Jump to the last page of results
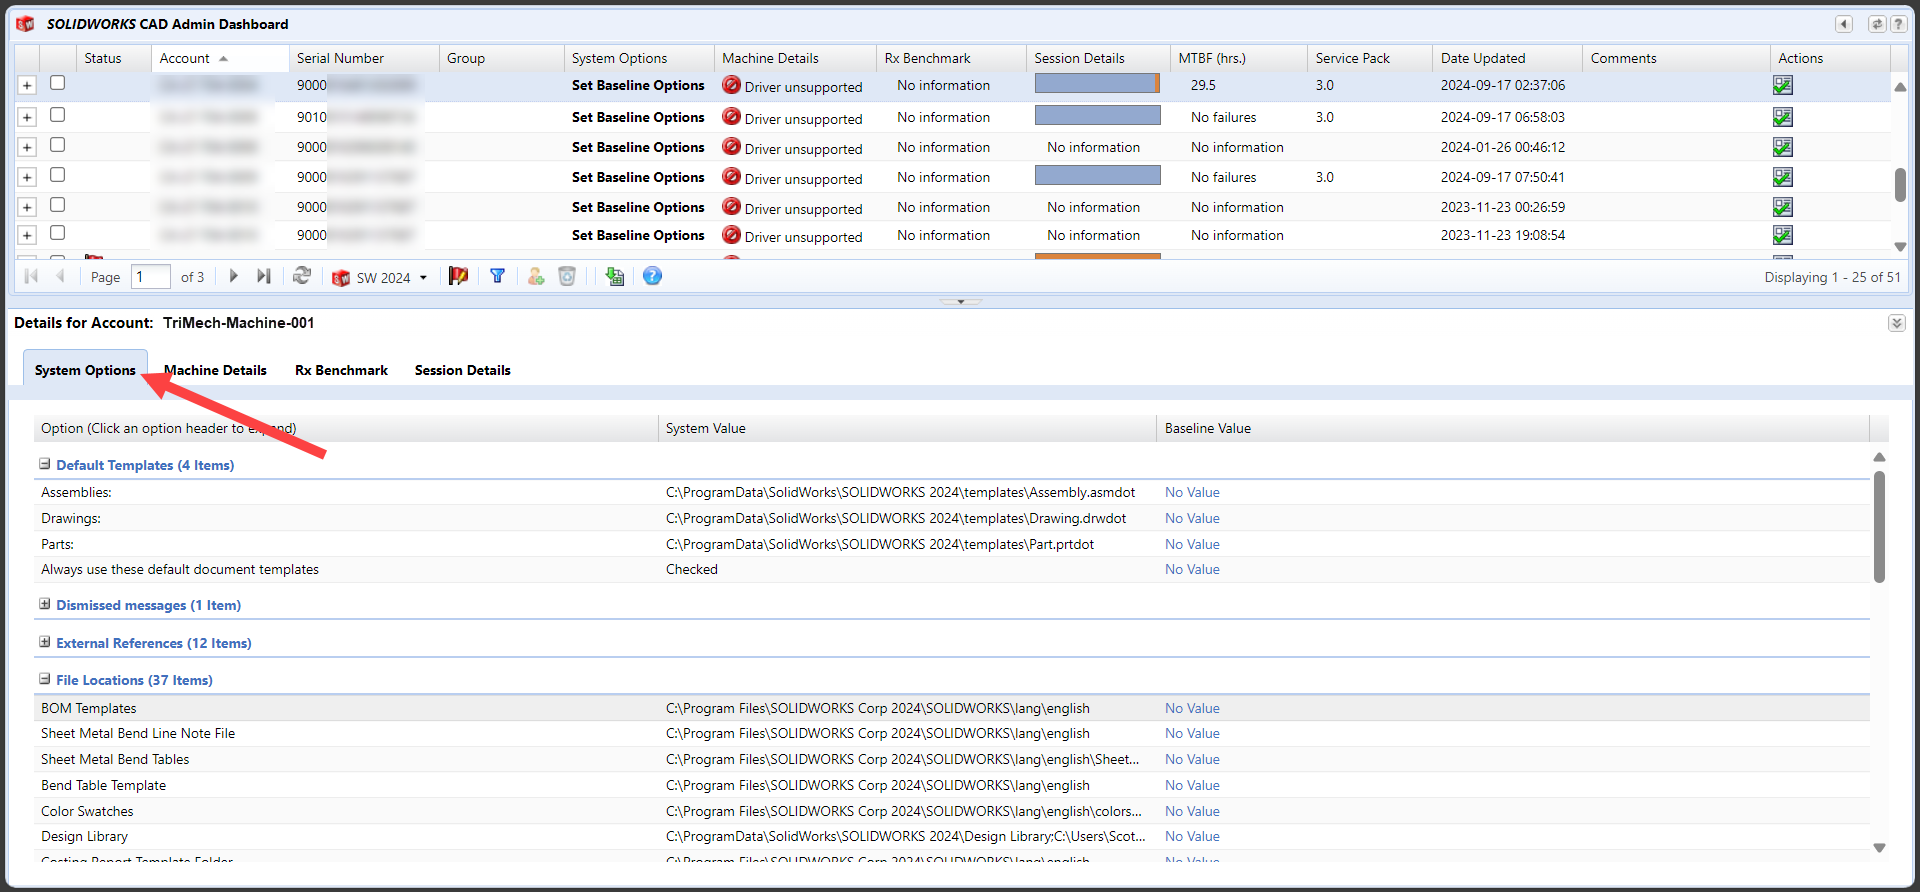This screenshot has height=892, width=1920. [263, 276]
